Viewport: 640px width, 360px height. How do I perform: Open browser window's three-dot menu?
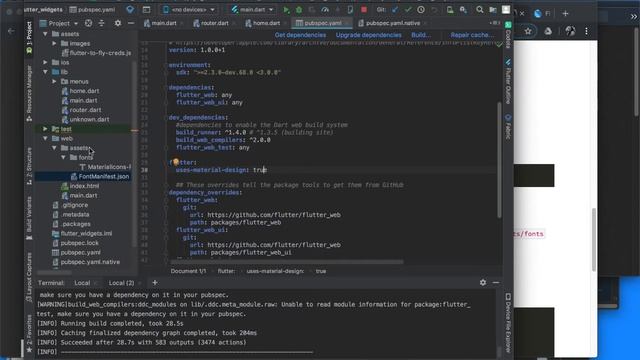pos(587,31)
